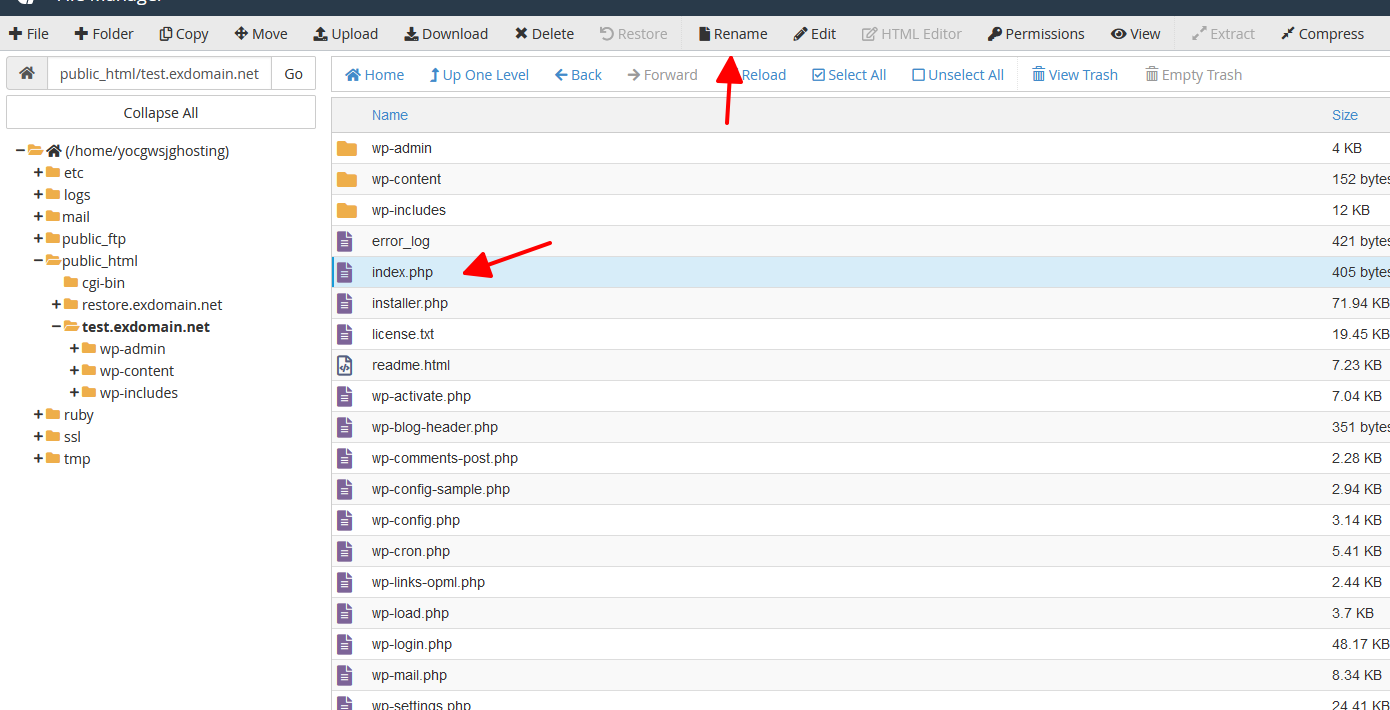Select wp-links-opml.php file name
Viewport: 1390px width, 710px height.
428,582
